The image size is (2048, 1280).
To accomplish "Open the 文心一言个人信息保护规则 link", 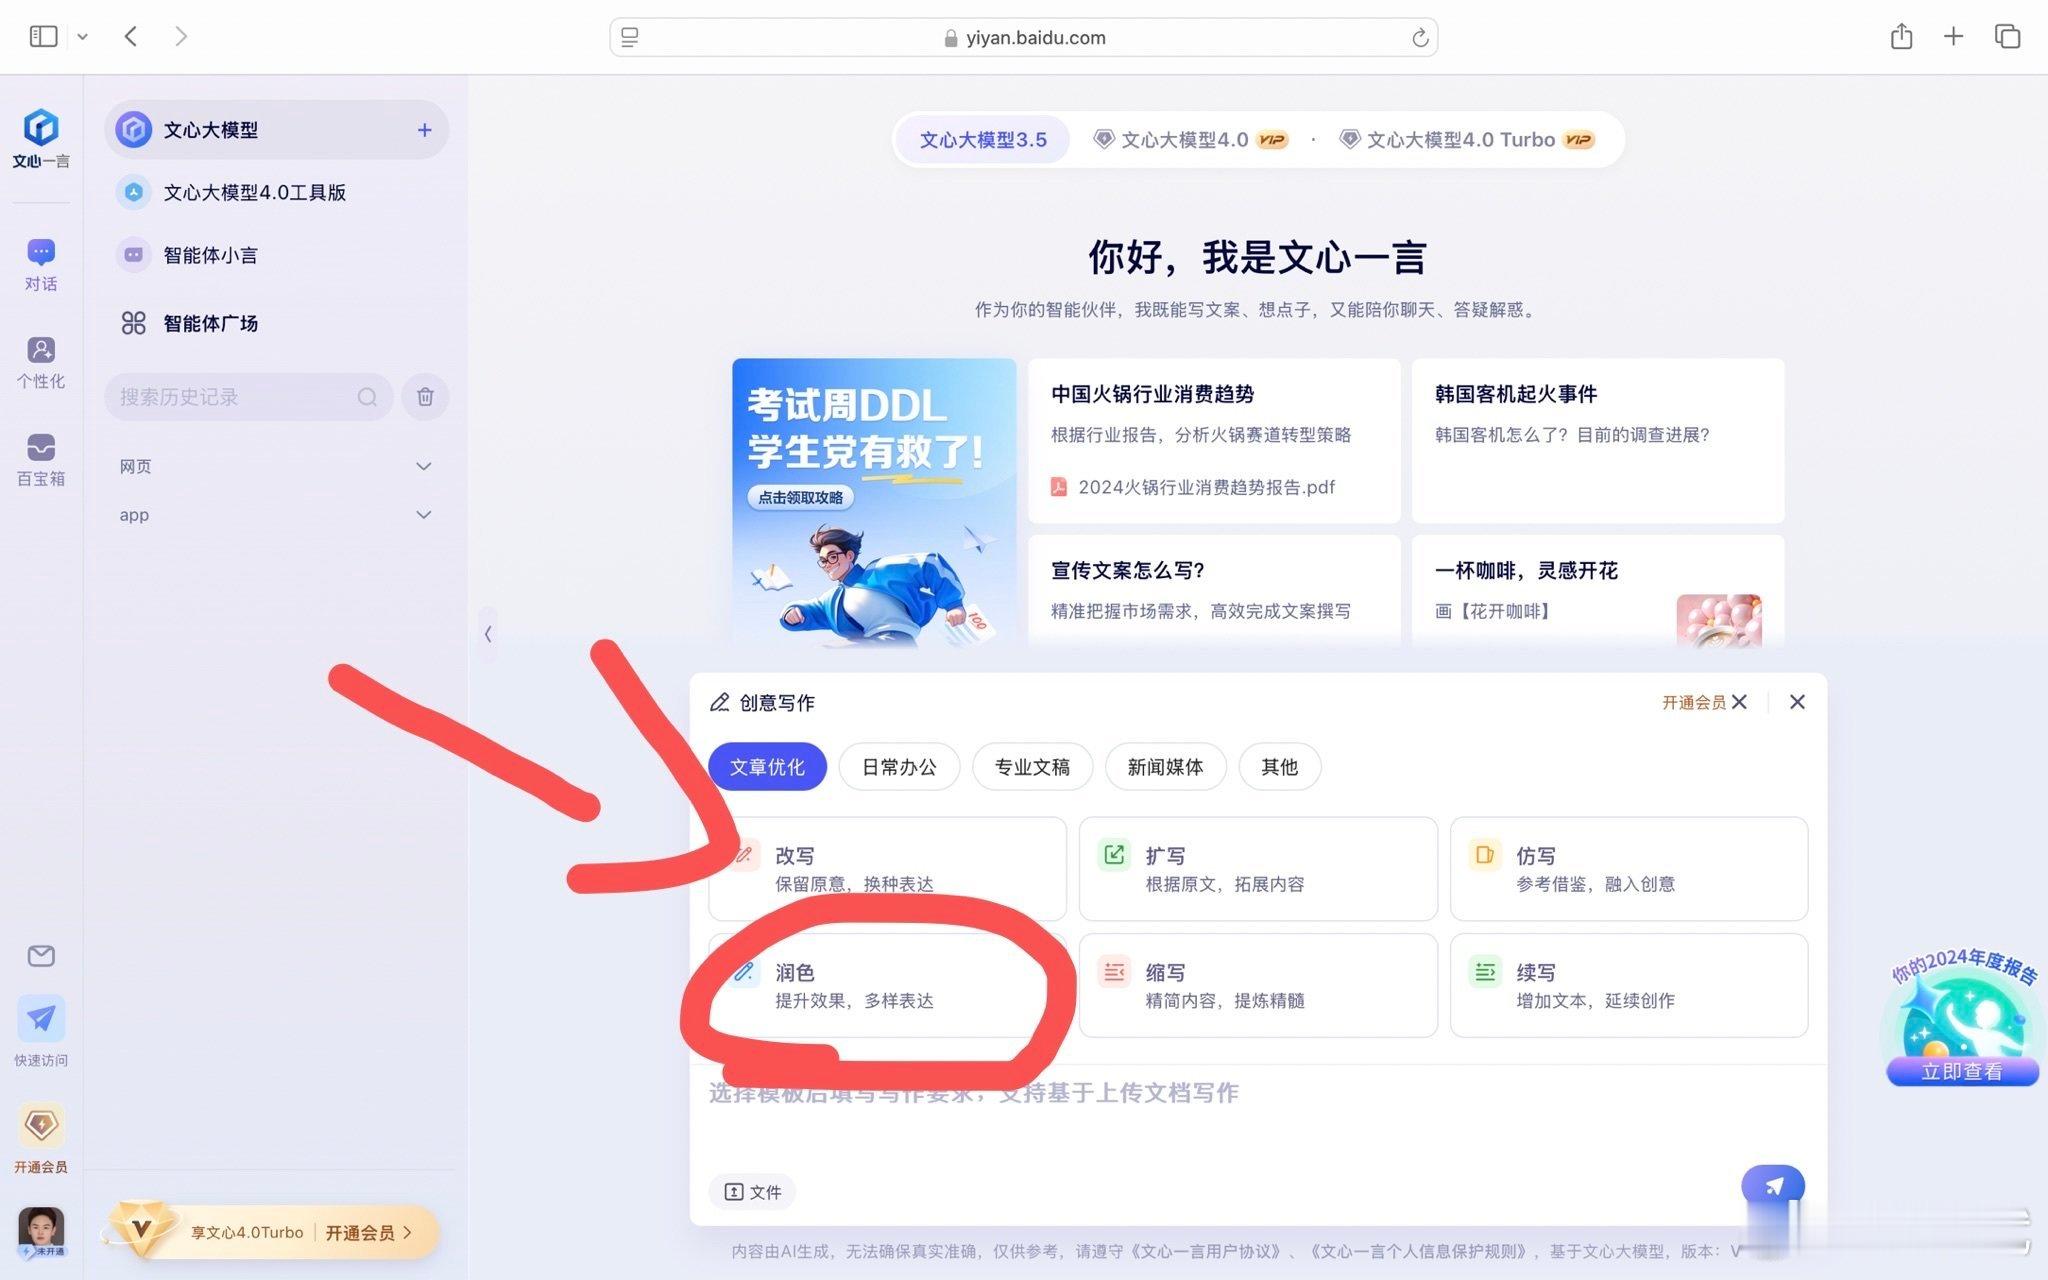I will (1417, 1251).
